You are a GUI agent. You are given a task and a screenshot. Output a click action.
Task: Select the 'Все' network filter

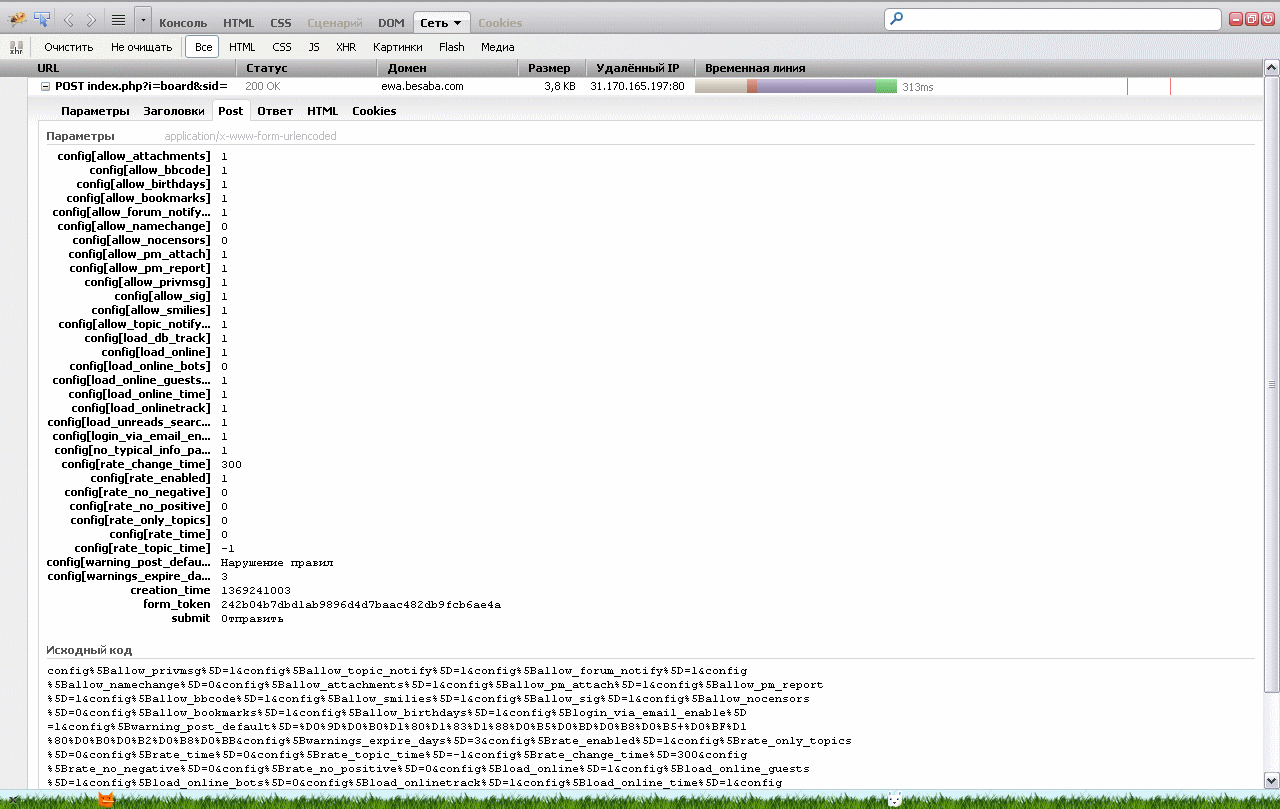(x=203, y=47)
